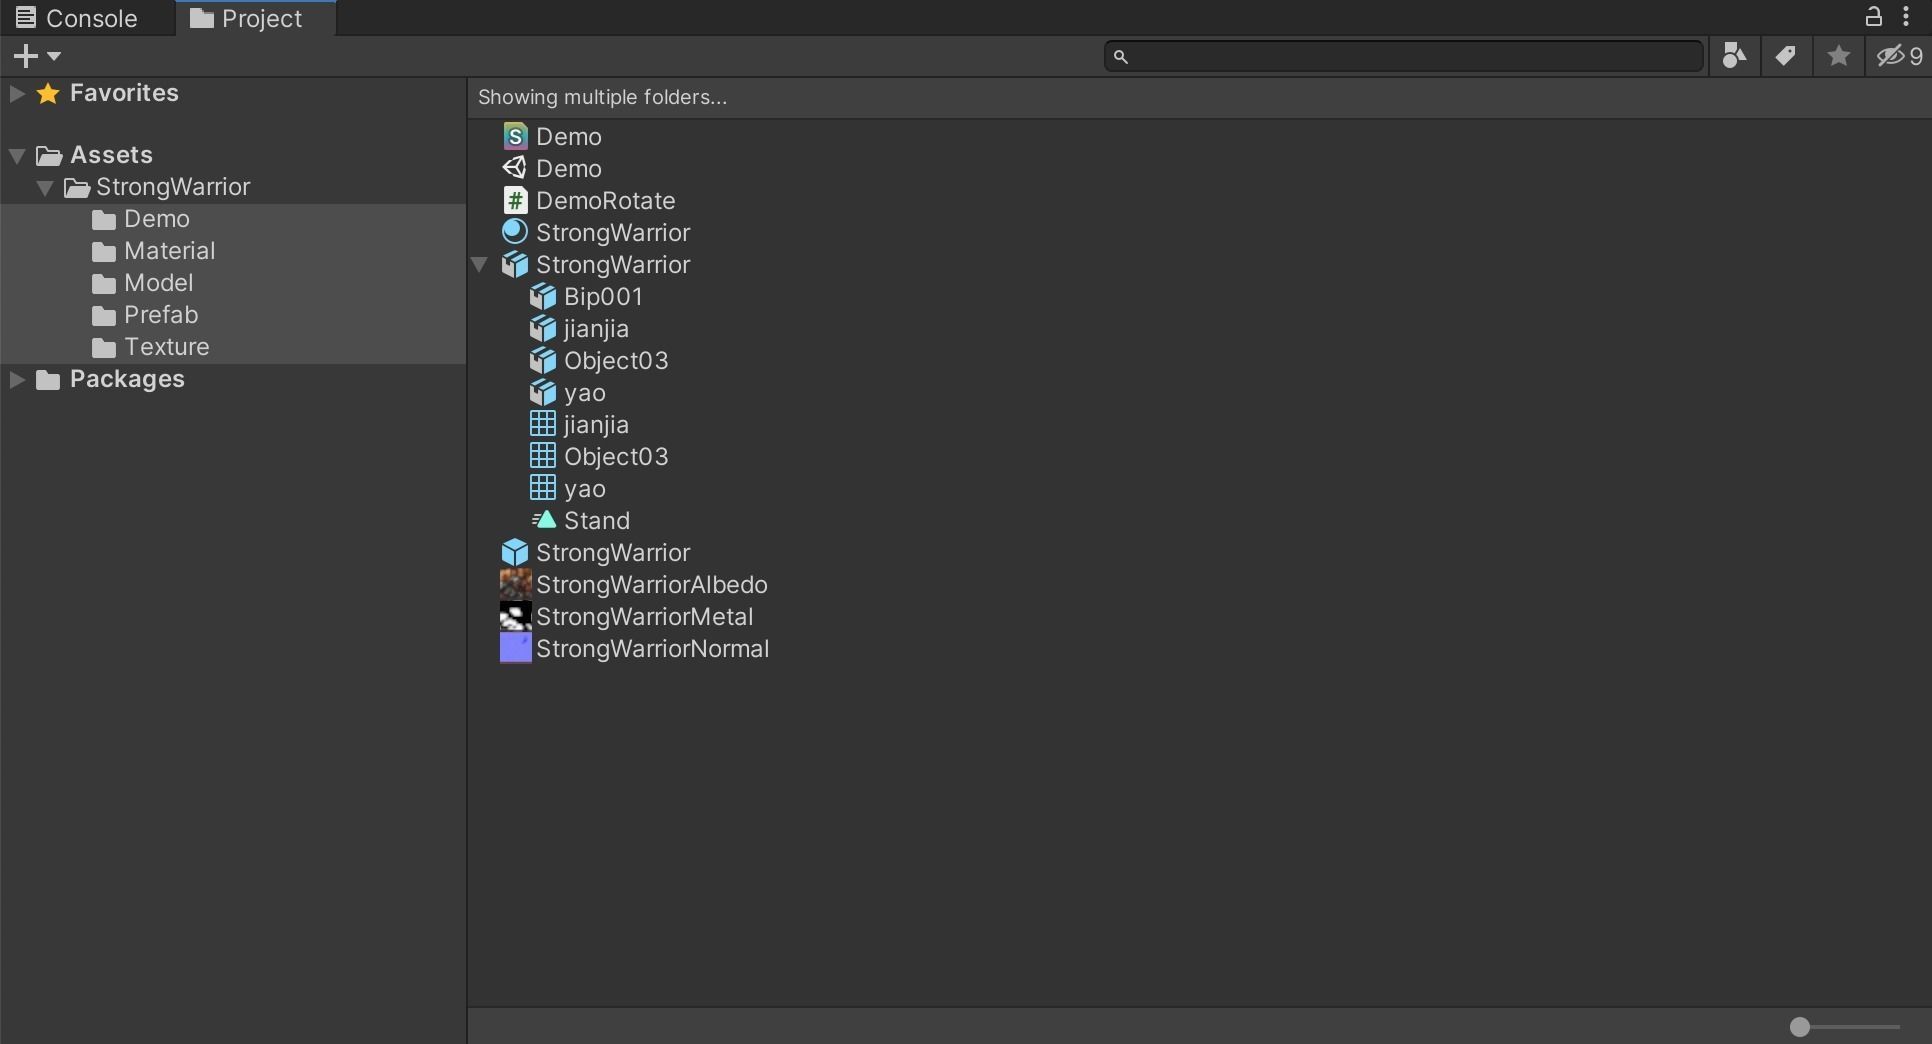Switch to the Project tab
Screen dimensions: 1932x1044
(256, 18)
